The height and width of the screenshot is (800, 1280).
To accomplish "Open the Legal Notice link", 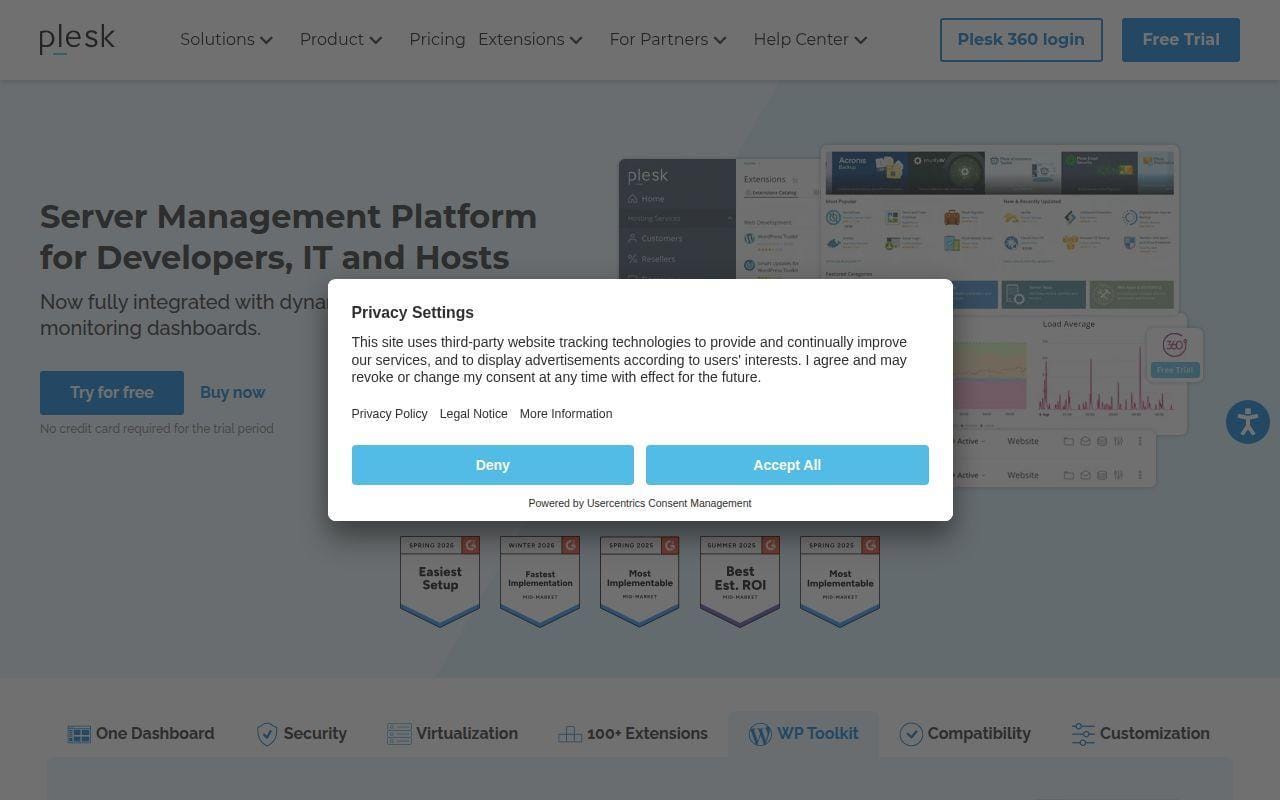I will (x=474, y=414).
